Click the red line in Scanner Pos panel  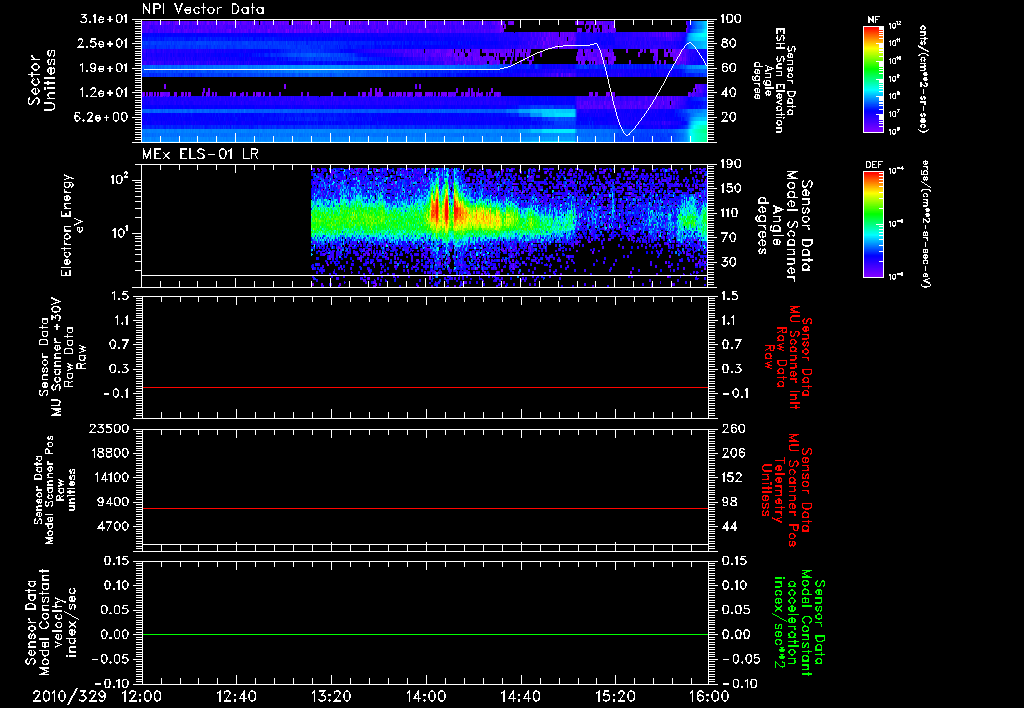tap(425, 508)
